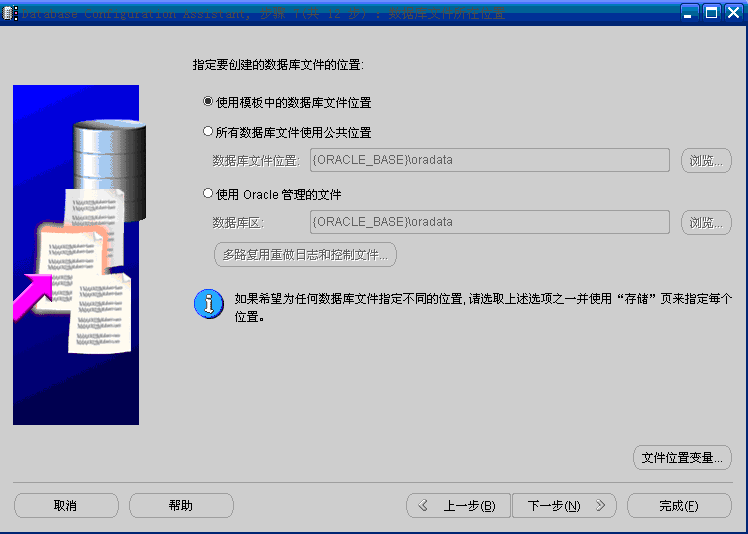
Task: Click the left chevron on 上一步(B) button
Action: pos(423,505)
